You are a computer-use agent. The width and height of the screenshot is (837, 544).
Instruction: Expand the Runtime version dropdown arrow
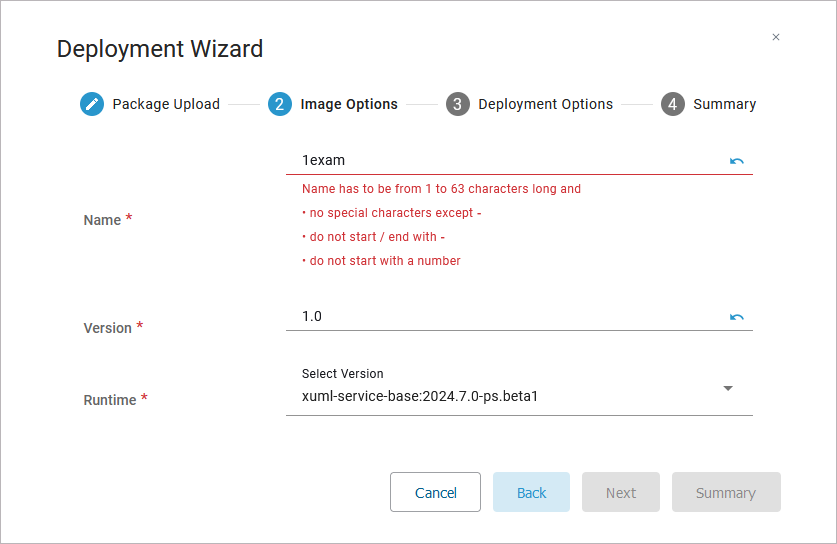point(728,388)
